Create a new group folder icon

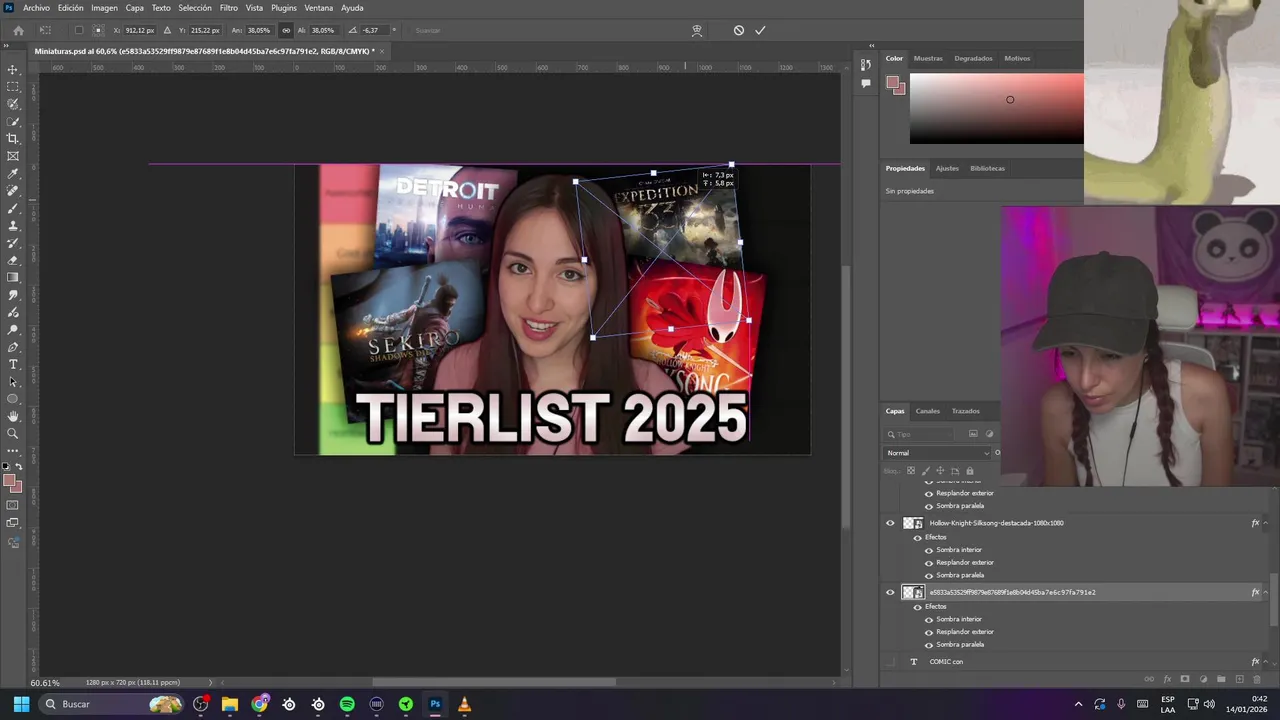point(1221,679)
